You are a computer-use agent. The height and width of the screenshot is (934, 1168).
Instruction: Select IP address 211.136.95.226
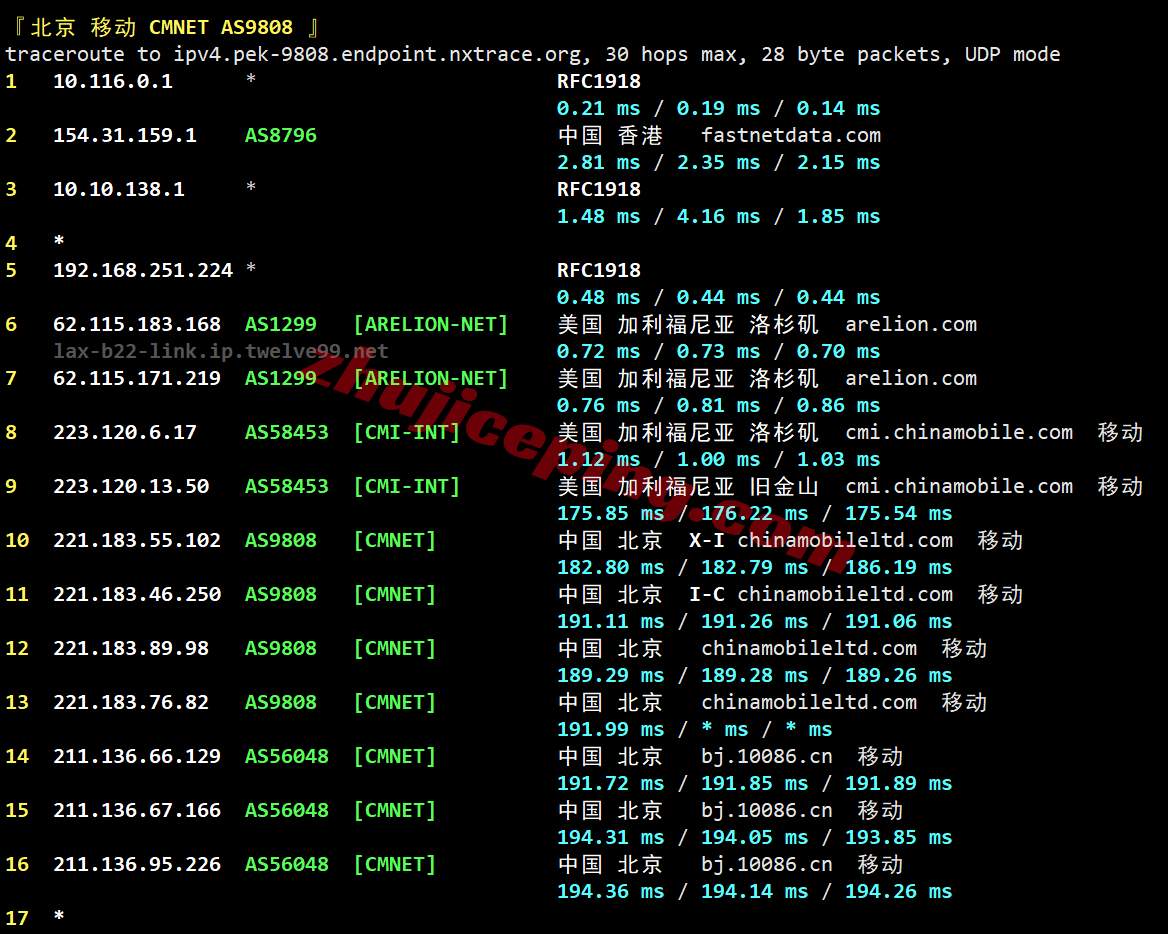click(x=137, y=865)
